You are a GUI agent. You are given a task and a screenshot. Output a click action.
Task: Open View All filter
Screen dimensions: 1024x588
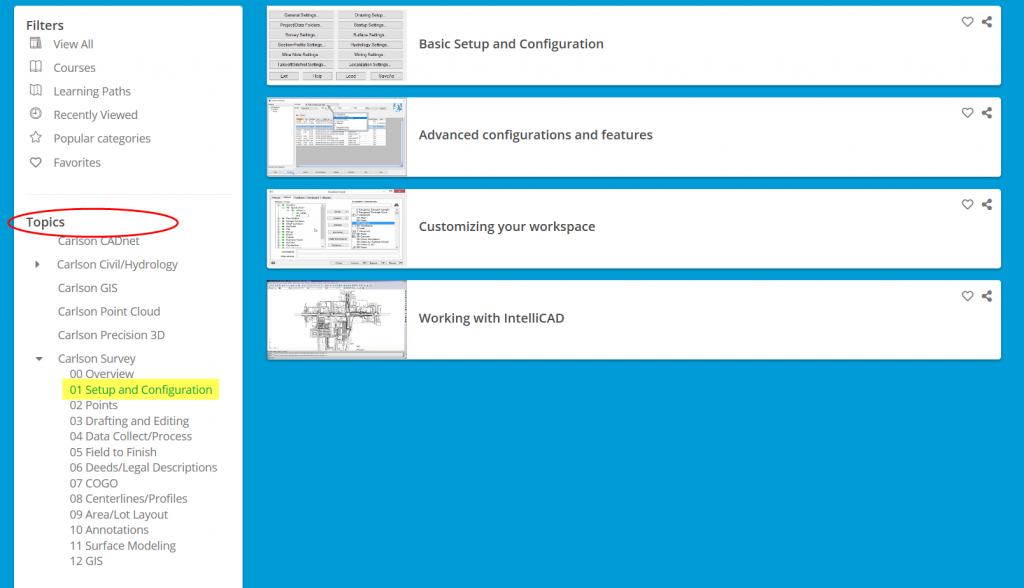point(73,44)
